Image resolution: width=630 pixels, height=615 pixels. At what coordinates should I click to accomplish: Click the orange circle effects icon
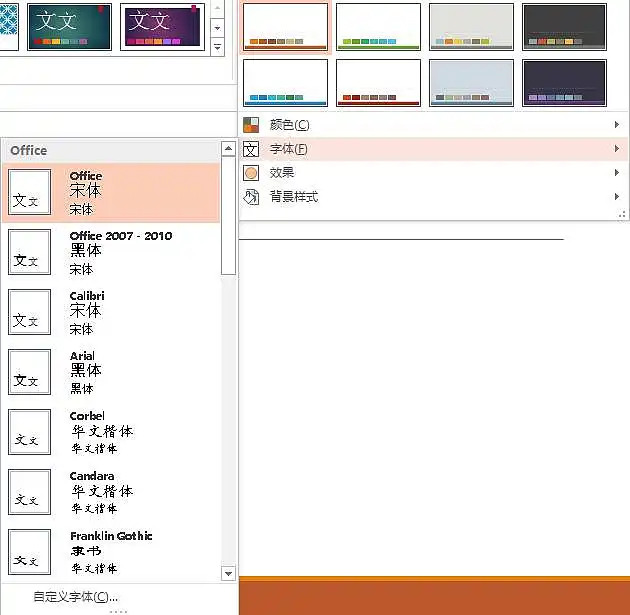click(251, 173)
